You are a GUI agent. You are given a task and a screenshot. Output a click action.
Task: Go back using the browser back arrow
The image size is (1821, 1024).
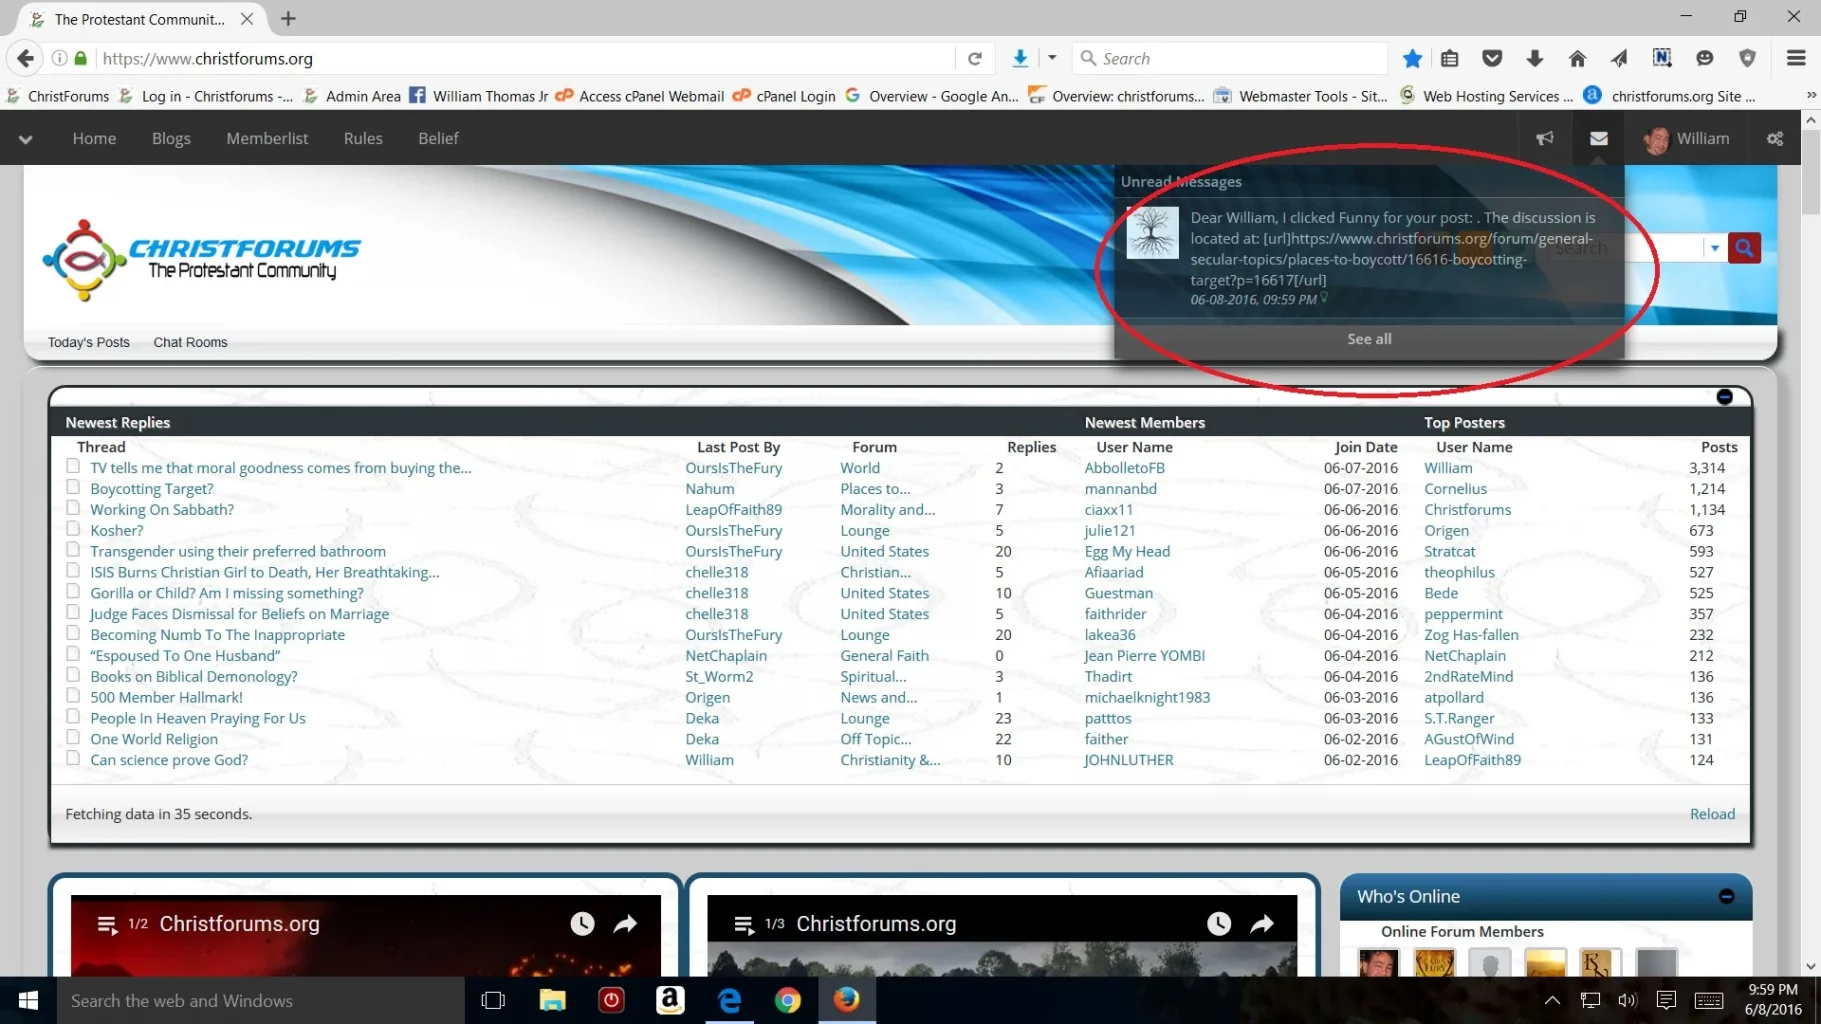coord(26,58)
